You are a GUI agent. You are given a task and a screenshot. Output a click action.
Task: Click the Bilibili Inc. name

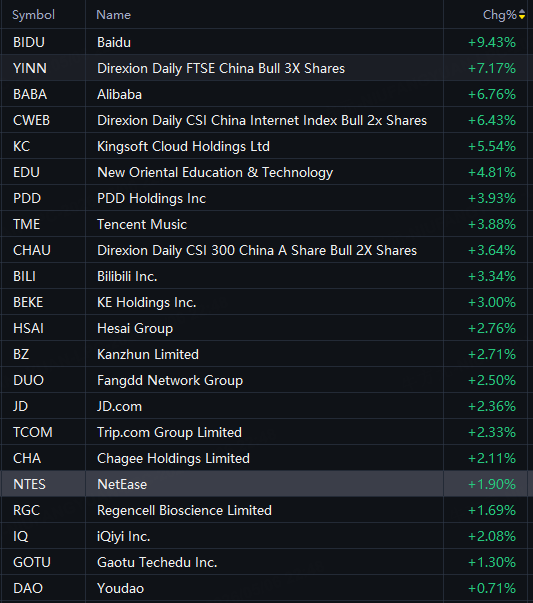click(x=127, y=277)
